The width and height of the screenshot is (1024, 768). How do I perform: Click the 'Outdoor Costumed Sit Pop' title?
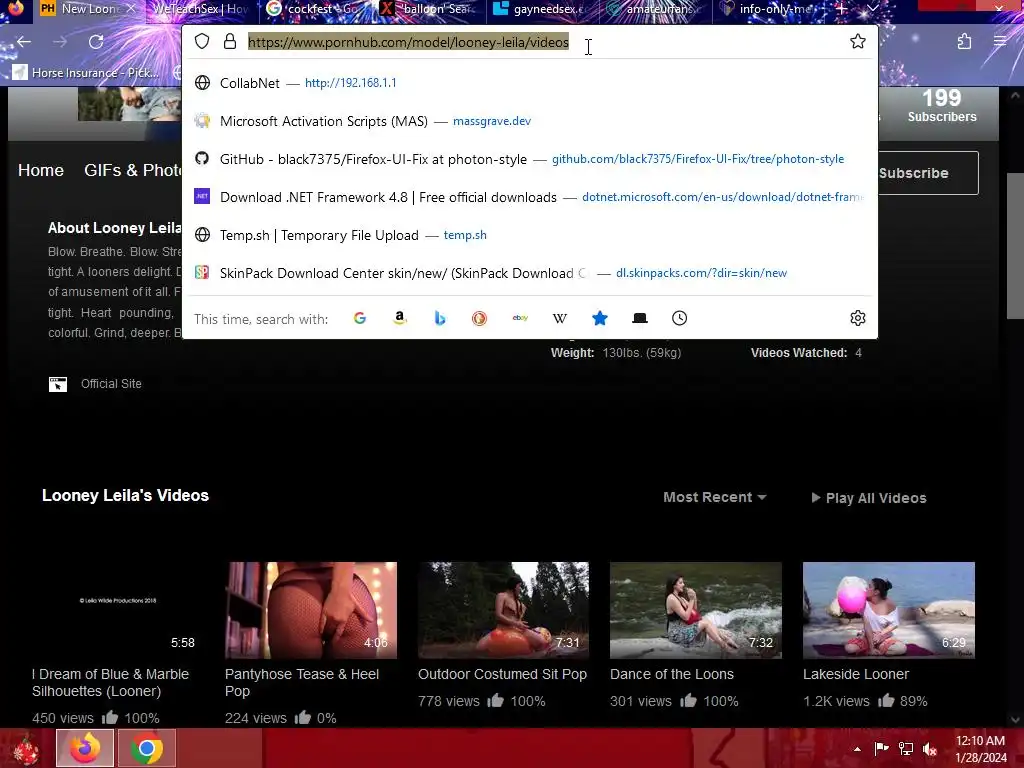(x=502, y=674)
